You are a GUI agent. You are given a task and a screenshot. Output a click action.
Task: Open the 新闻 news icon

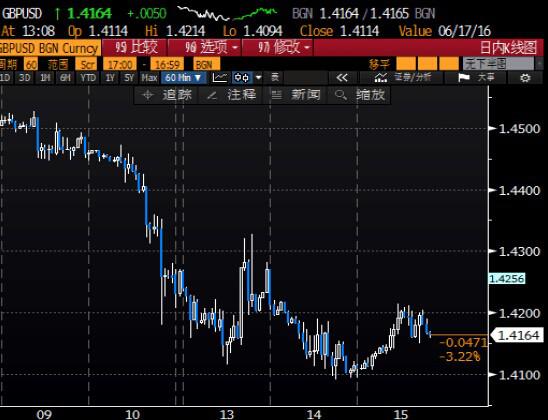point(297,95)
